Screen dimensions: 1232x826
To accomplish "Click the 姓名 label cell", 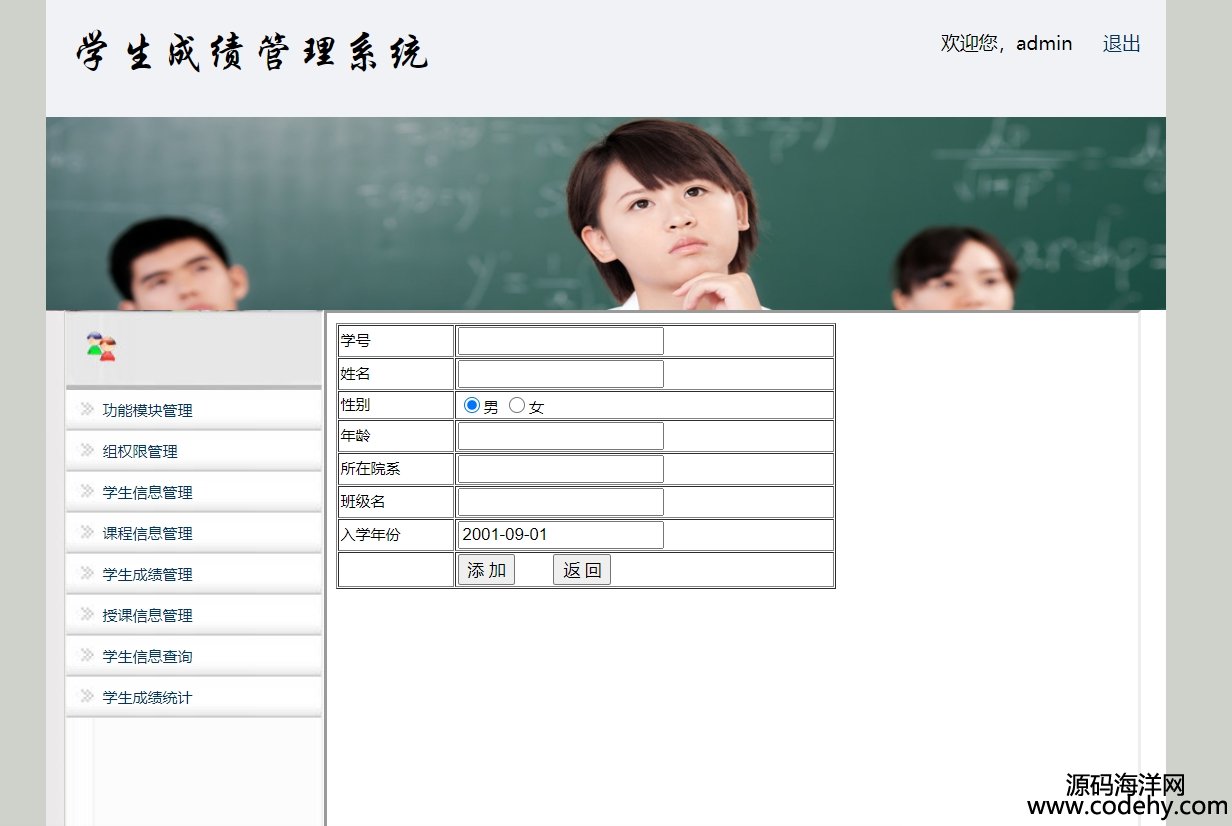I will [396, 374].
